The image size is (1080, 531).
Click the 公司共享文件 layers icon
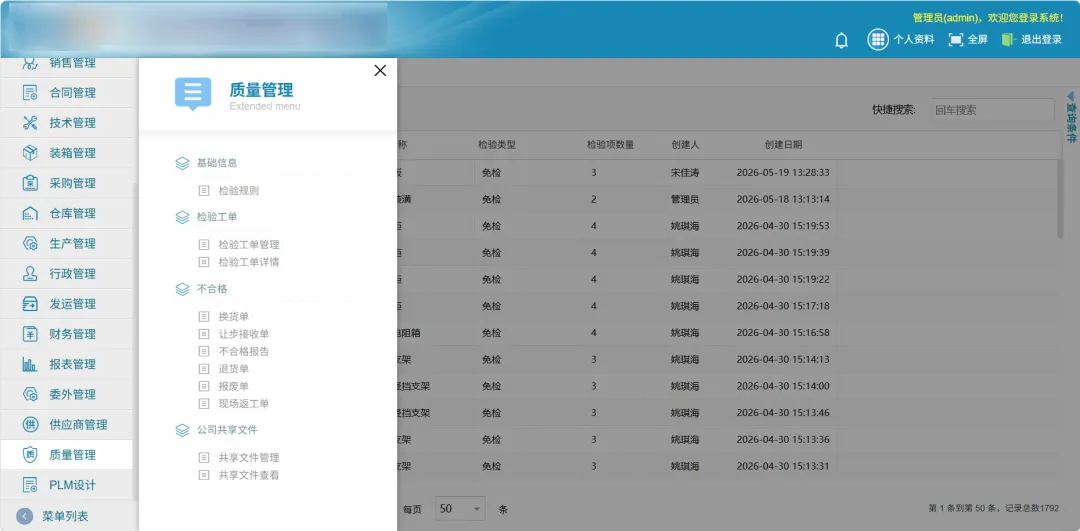(x=182, y=430)
